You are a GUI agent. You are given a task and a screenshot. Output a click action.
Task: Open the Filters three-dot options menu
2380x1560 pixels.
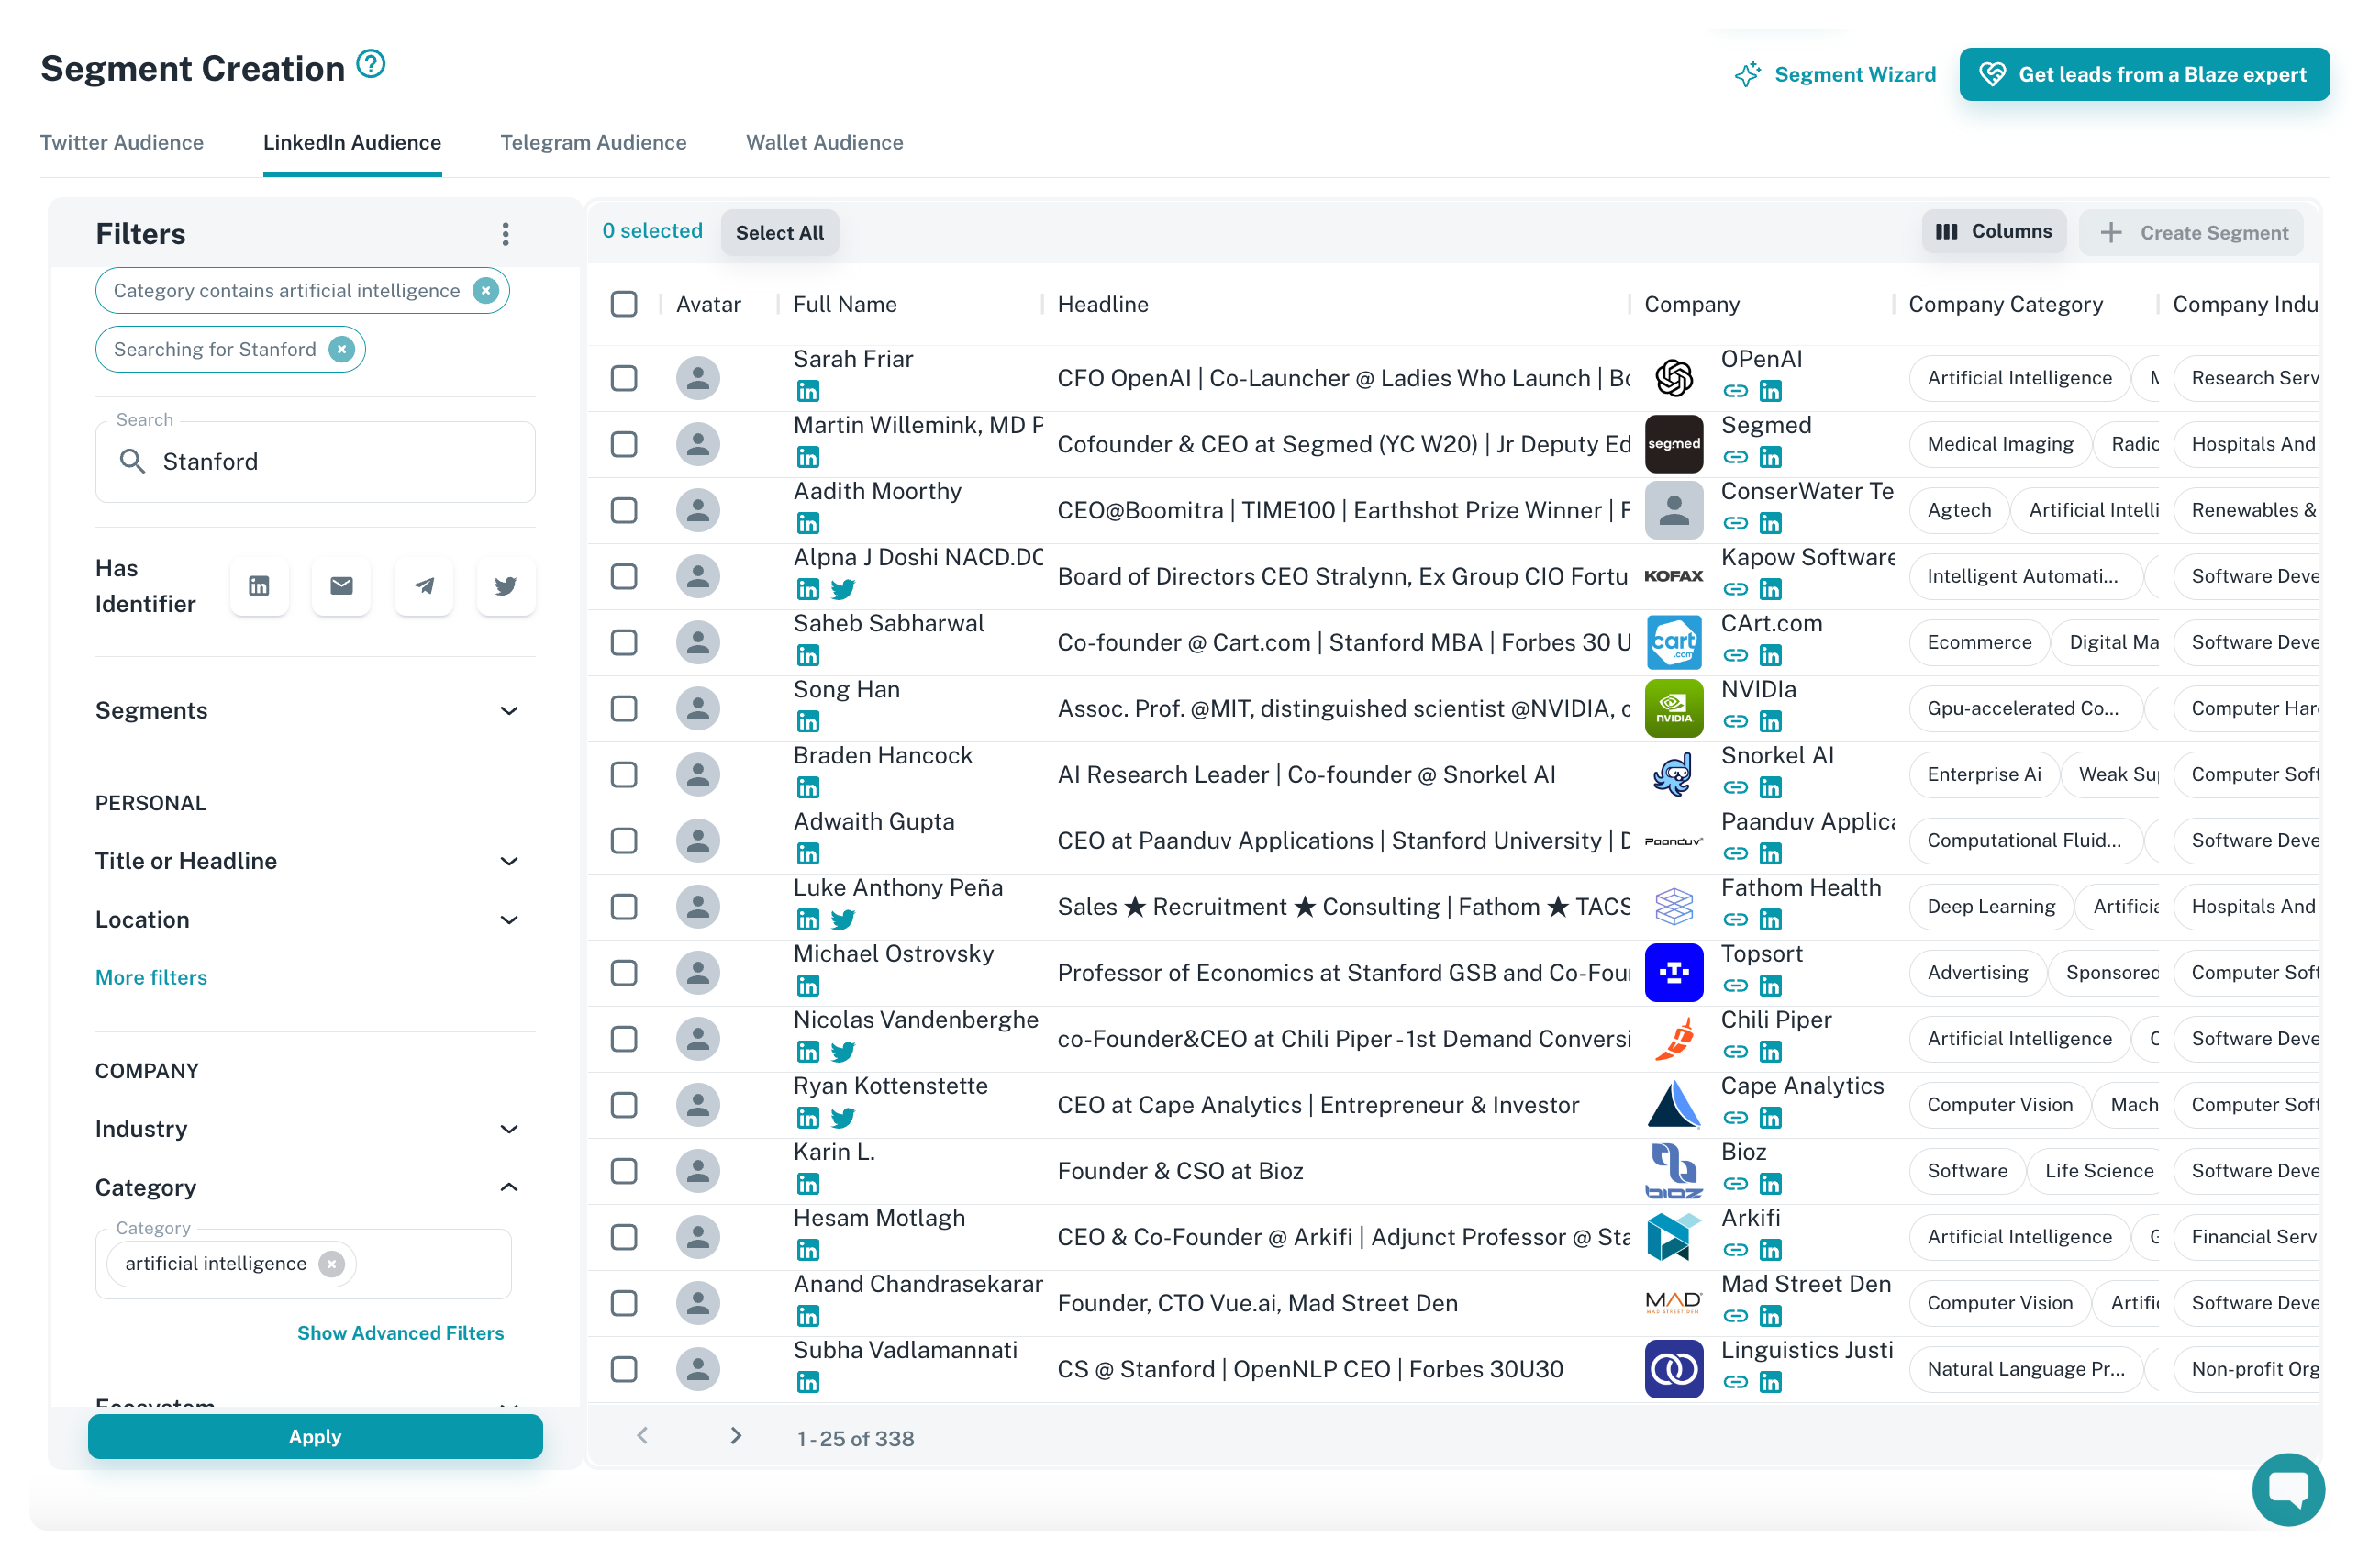tap(506, 234)
